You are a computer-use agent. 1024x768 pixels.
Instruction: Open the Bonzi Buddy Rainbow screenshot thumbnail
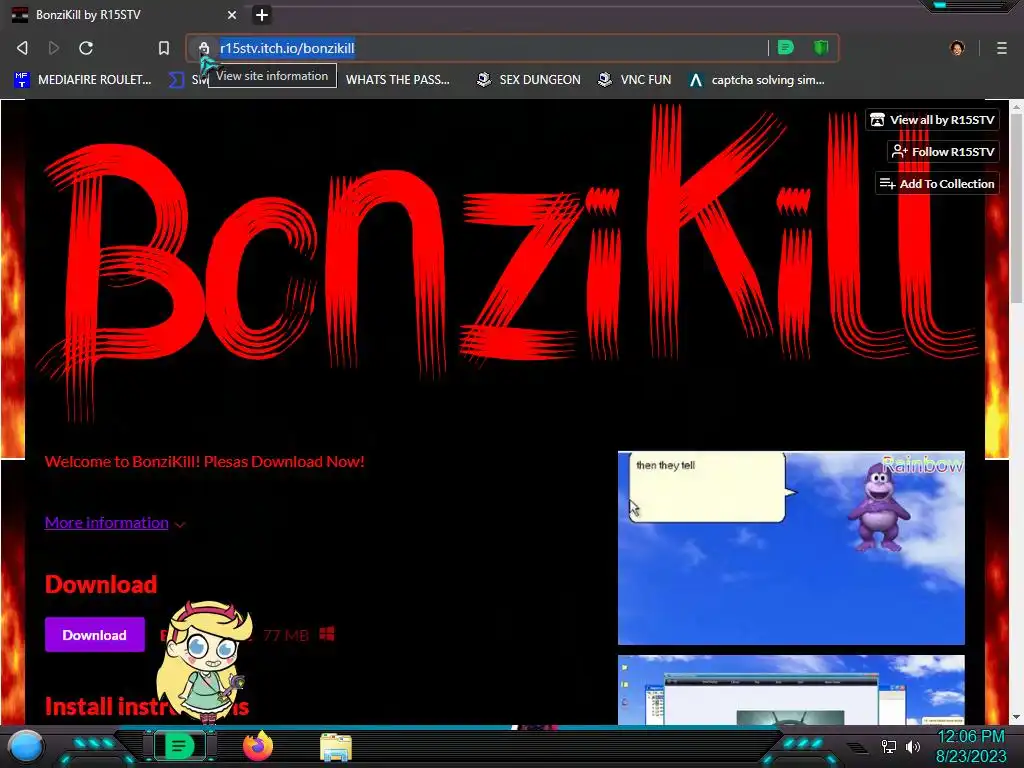pyautogui.click(x=791, y=548)
